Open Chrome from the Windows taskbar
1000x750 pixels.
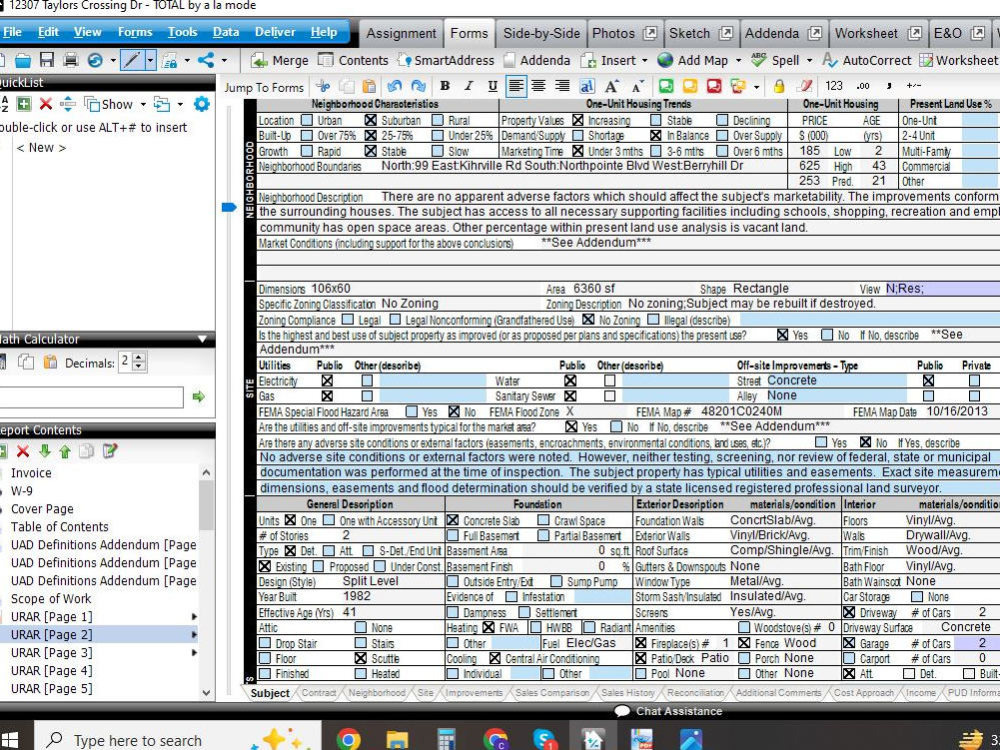pos(348,739)
